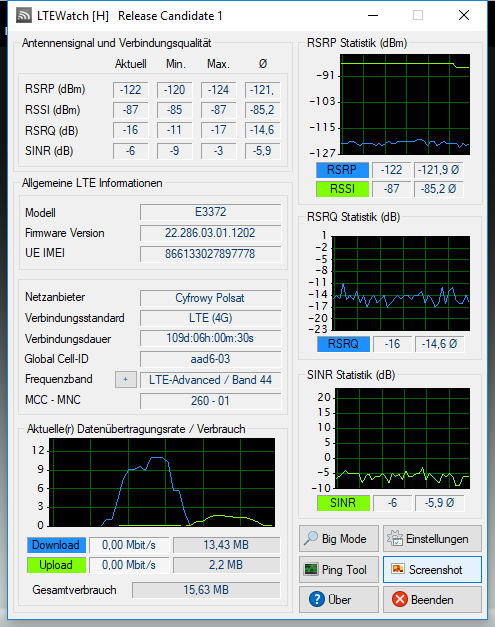Click the data transfer rate graph
Image resolution: width=495 pixels, height=627 pixels.
coord(162,482)
